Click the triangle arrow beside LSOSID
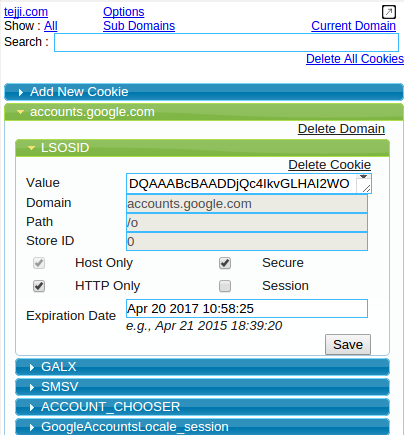Viewport: 404px width, 435px height. point(31,148)
